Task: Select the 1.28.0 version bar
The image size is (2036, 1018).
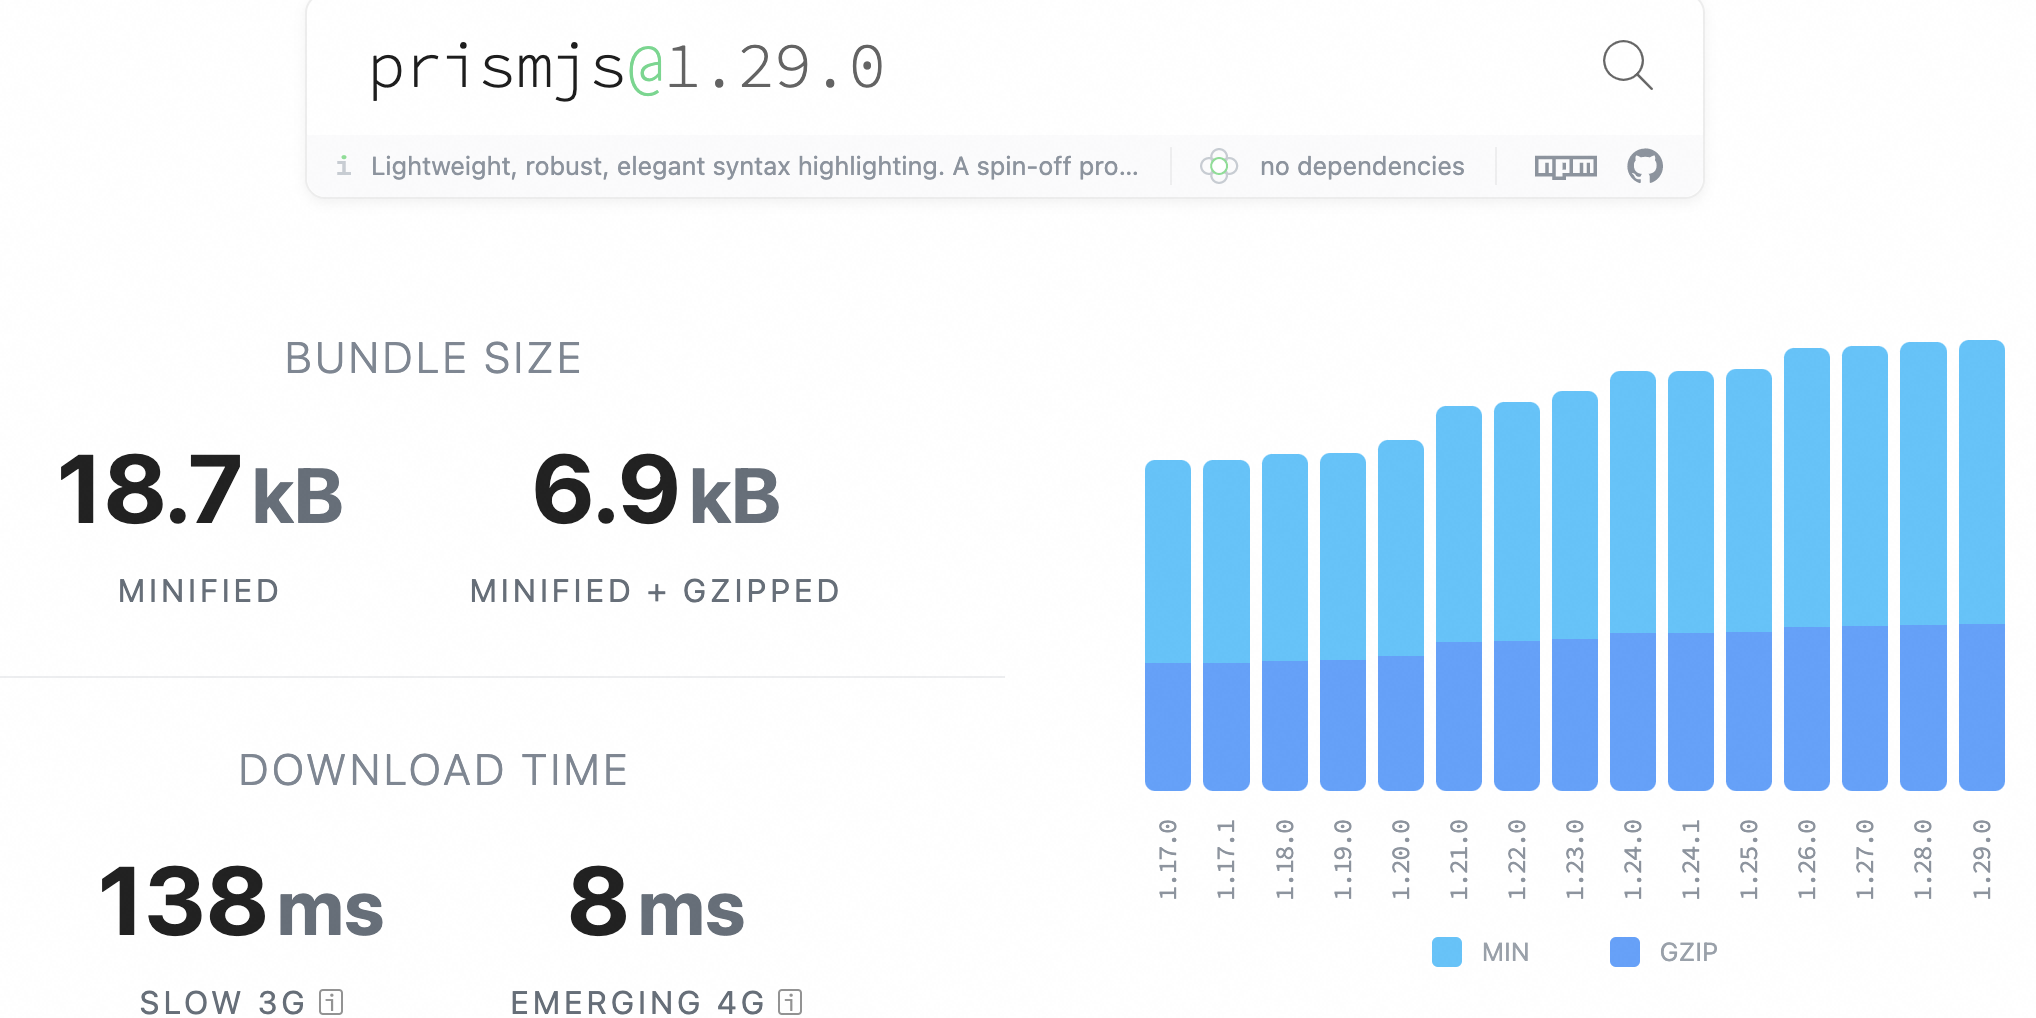Action: 1923,566
